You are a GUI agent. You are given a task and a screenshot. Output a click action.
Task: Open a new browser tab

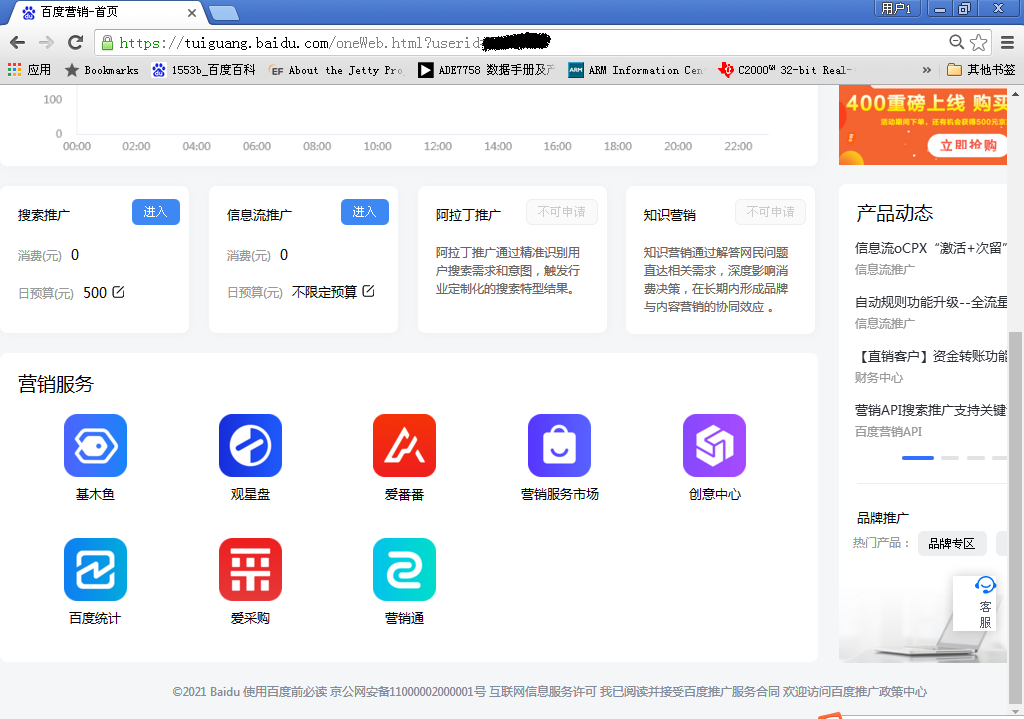[x=224, y=13]
